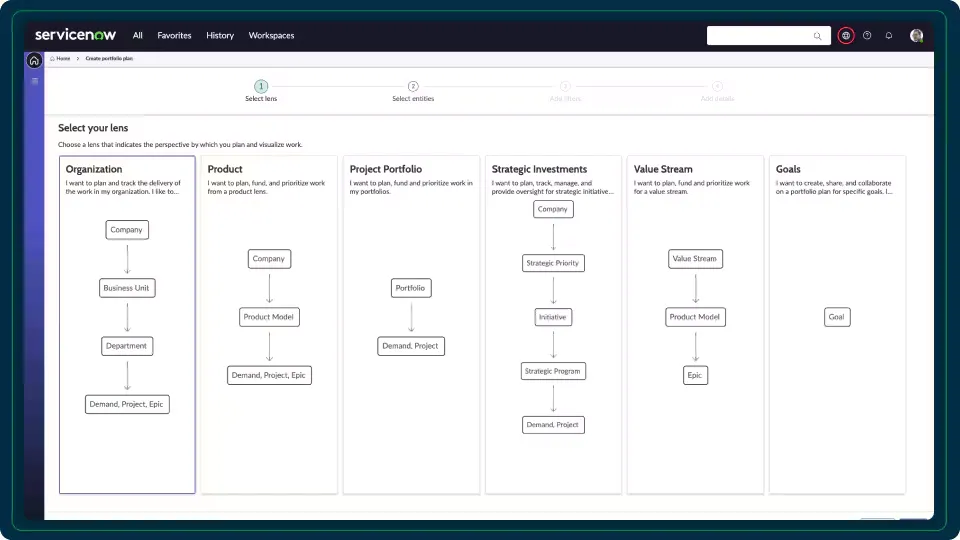This screenshot has width=960, height=540.
Task: Click the Select your lens heading
Action: (93, 128)
